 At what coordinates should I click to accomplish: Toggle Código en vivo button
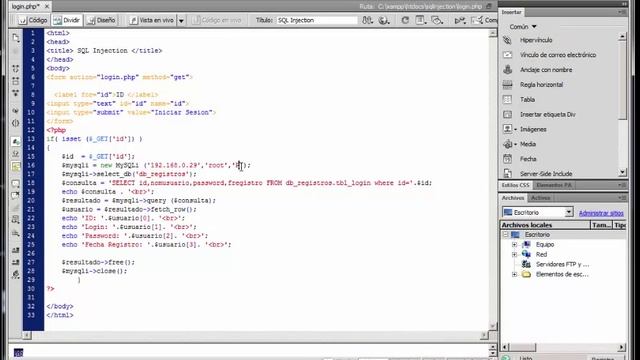tap(217, 20)
